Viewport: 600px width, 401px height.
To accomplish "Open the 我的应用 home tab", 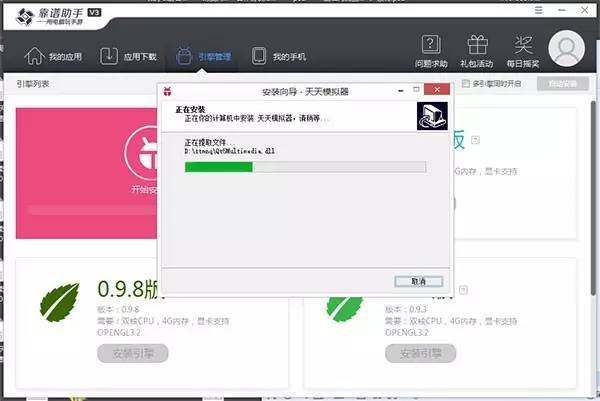I will coord(53,57).
